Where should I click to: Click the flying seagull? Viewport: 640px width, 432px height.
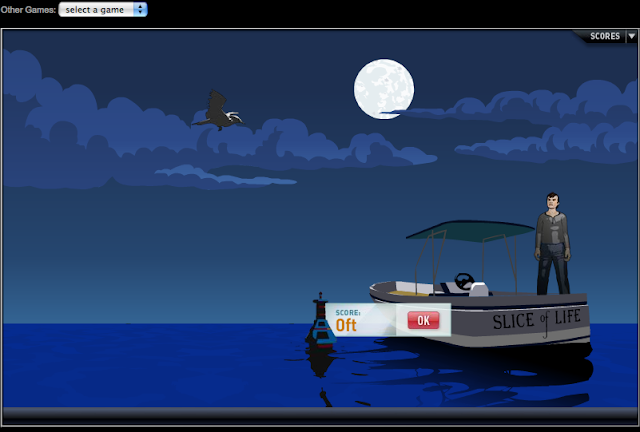[218, 111]
